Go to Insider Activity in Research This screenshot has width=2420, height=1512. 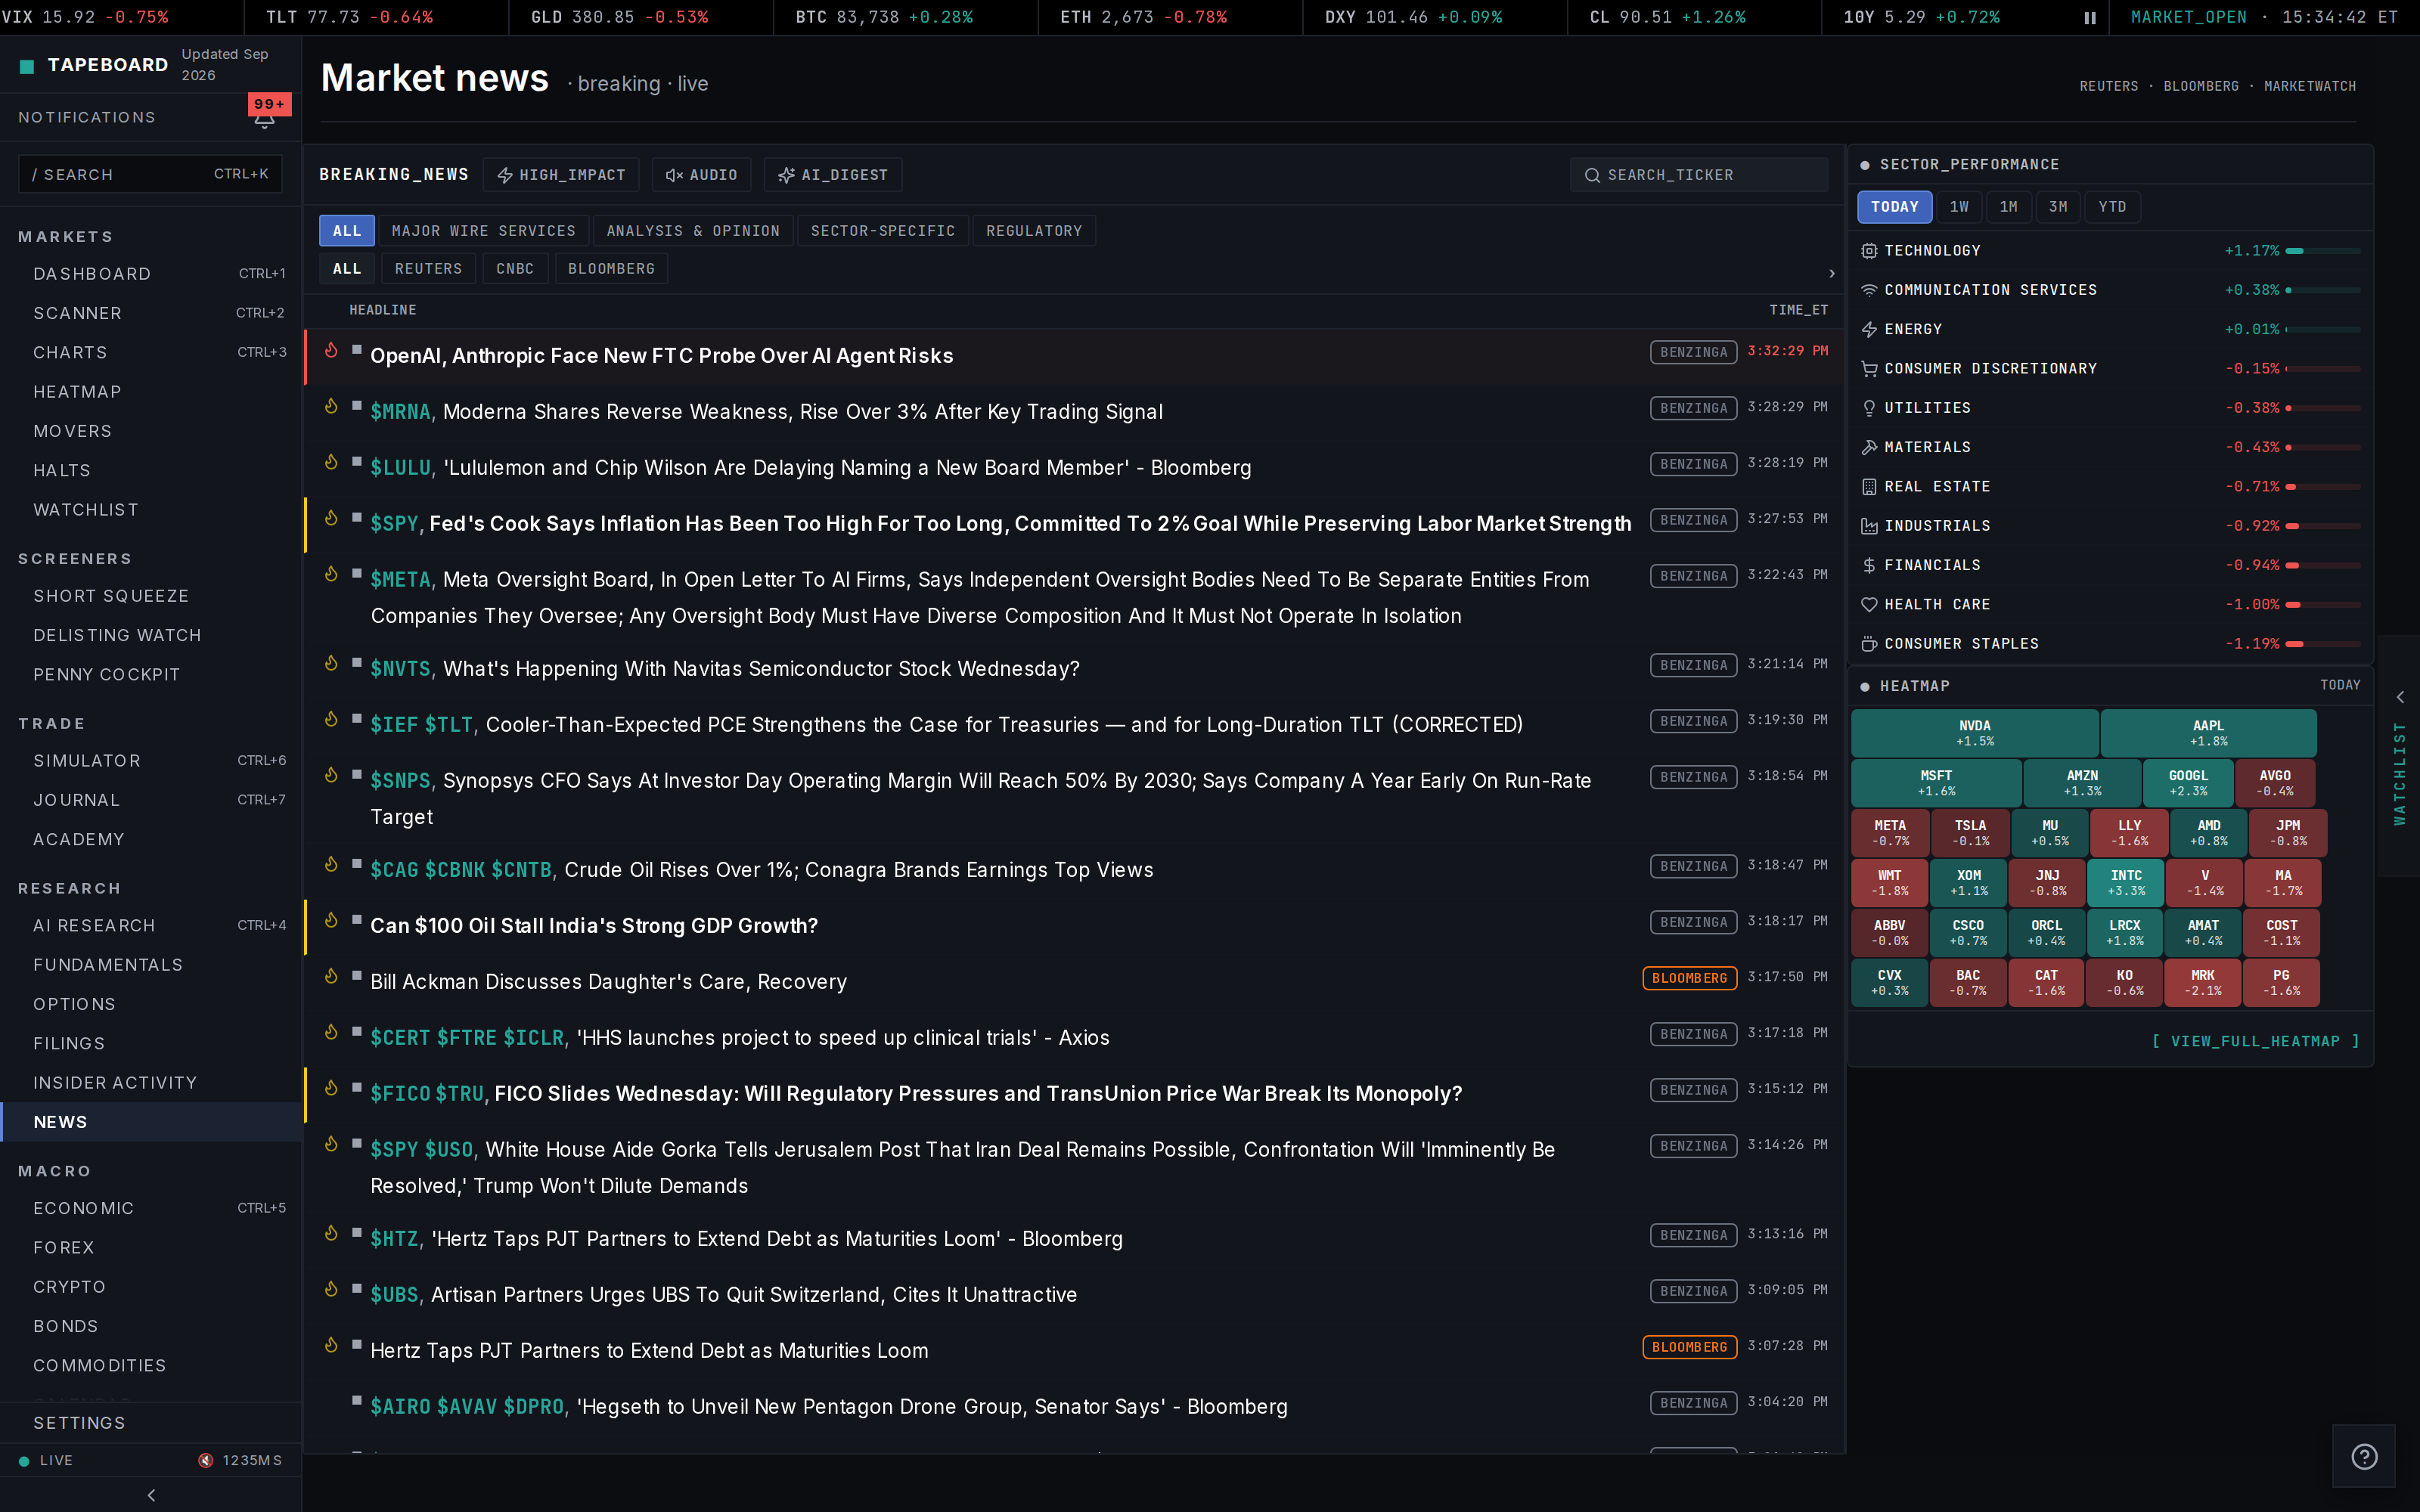pyautogui.click(x=151, y=1083)
